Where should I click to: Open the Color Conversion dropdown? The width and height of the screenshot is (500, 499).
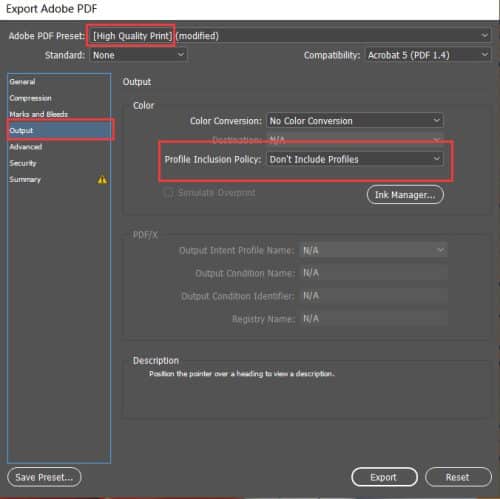coord(355,121)
